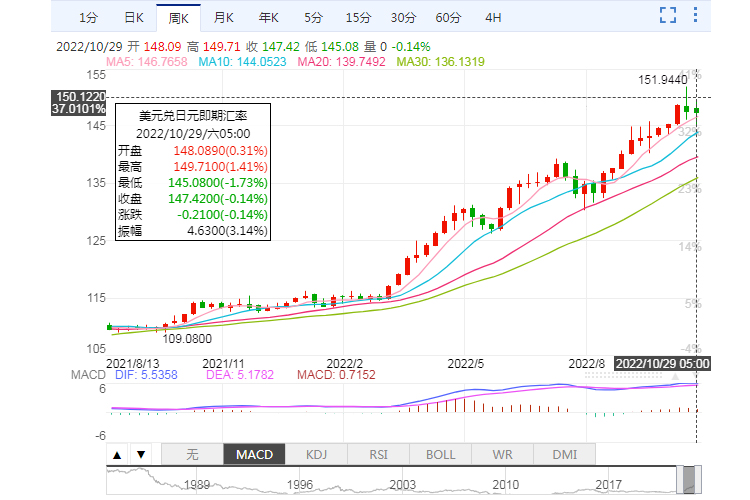Switch to 4H timeframe tab
The height and width of the screenshot is (500, 750).
(x=493, y=18)
